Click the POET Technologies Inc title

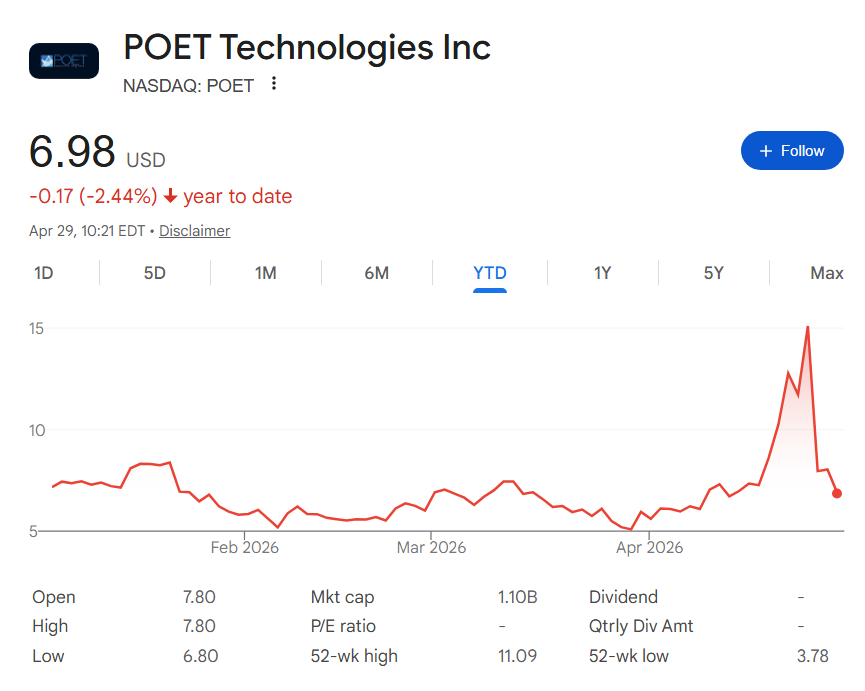(306, 47)
